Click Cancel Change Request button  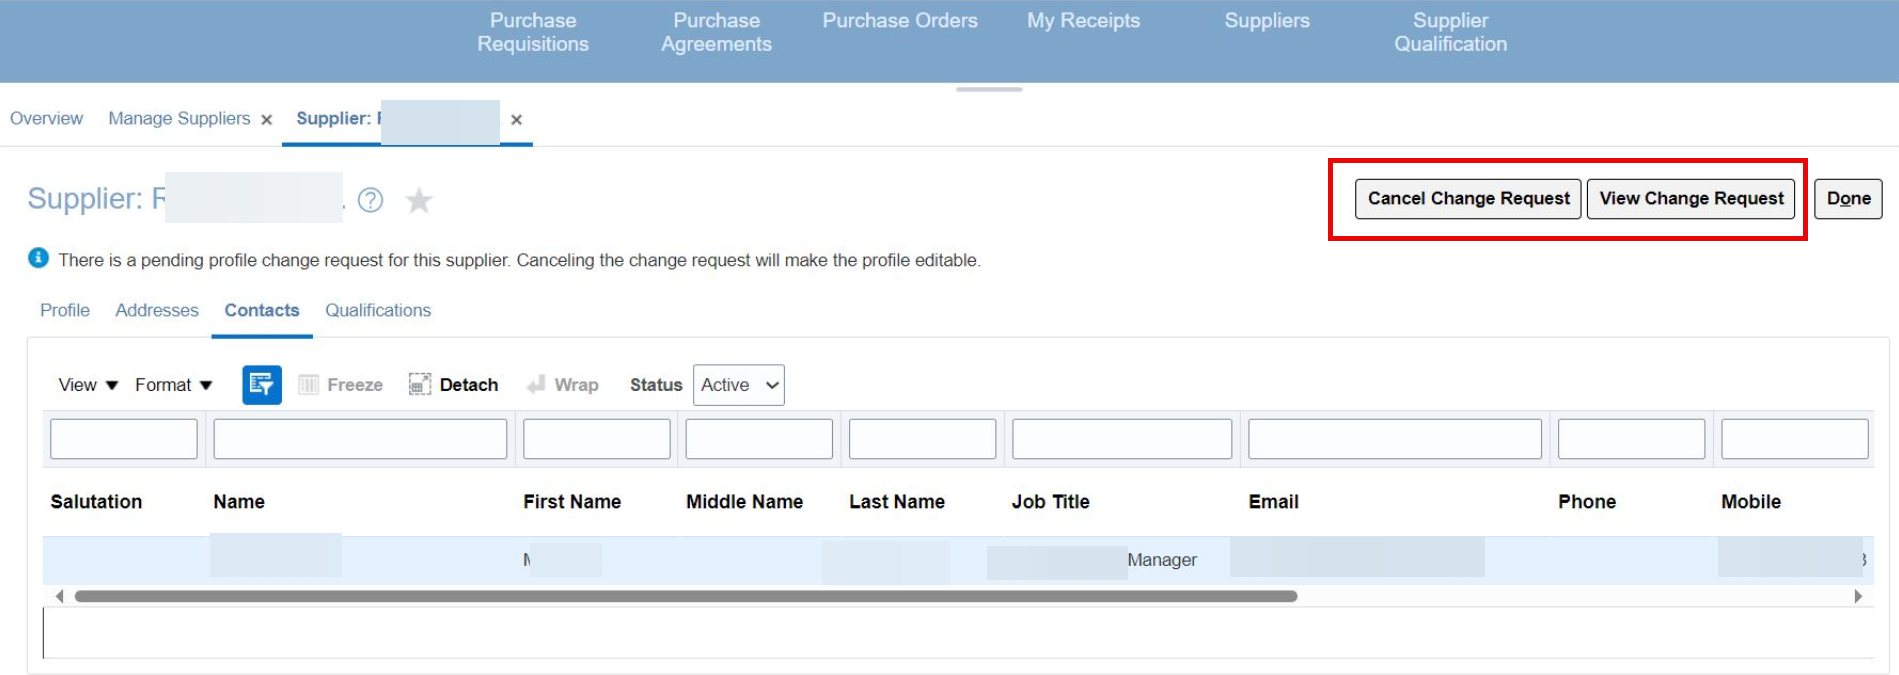[x=1468, y=198]
